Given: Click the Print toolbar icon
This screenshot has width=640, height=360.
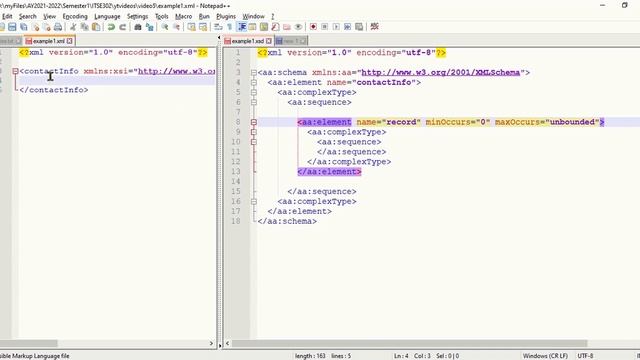Looking at the screenshot, I should pos(58,27).
